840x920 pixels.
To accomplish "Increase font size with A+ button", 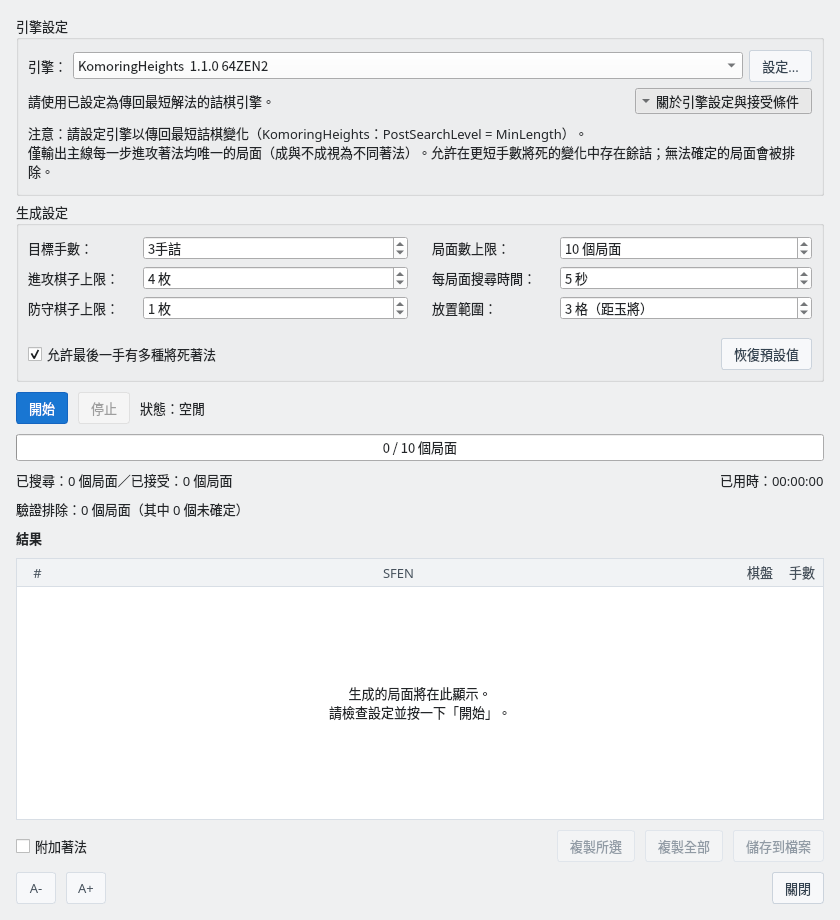I will [x=86, y=888].
